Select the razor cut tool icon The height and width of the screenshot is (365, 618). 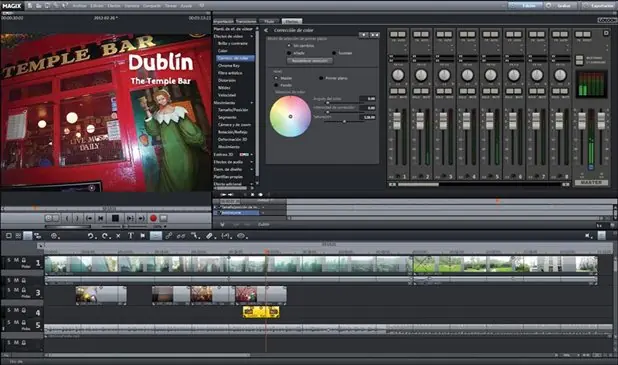point(210,236)
